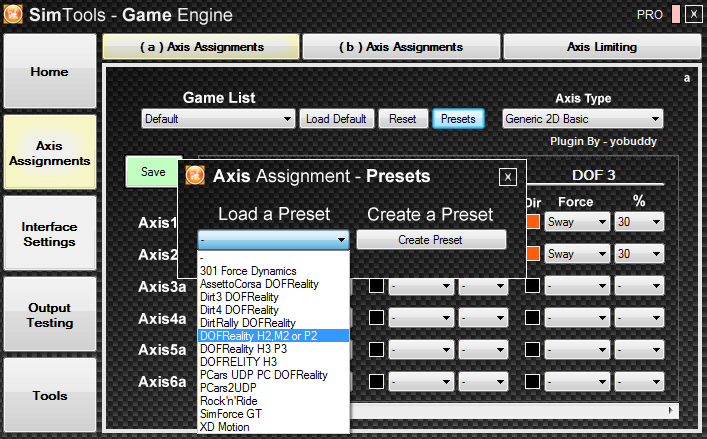
Task: Toggle Axis1 DOF 3 orange direction box
Action: [x=533, y=222]
